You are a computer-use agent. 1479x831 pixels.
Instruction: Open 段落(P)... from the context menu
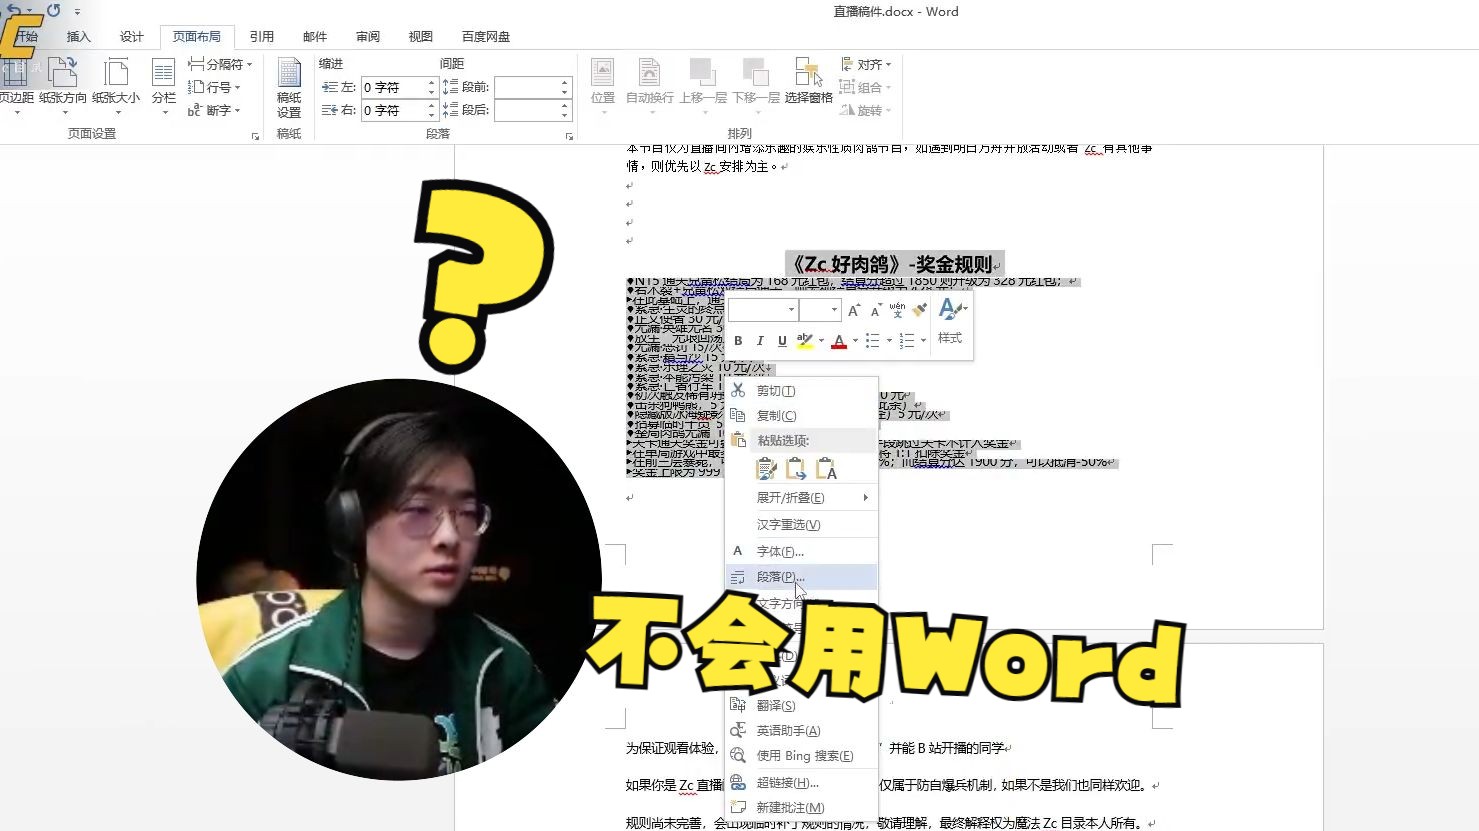pos(801,576)
